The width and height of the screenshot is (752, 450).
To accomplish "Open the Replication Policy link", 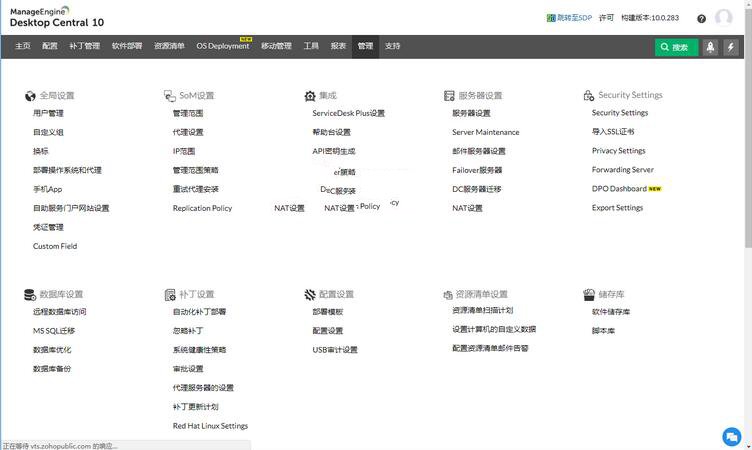I will tap(202, 208).
